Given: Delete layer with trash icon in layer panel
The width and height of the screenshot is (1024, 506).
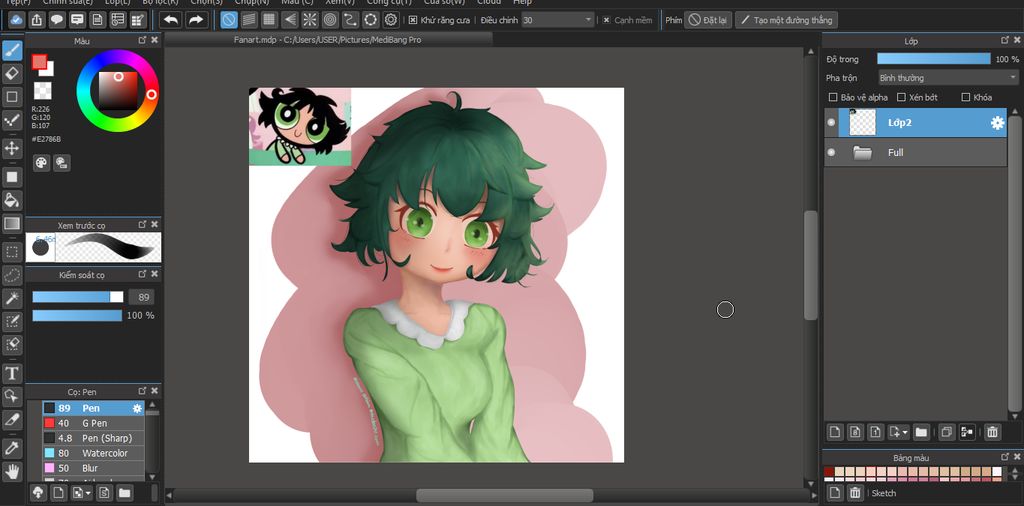Looking at the screenshot, I should pos(992,432).
